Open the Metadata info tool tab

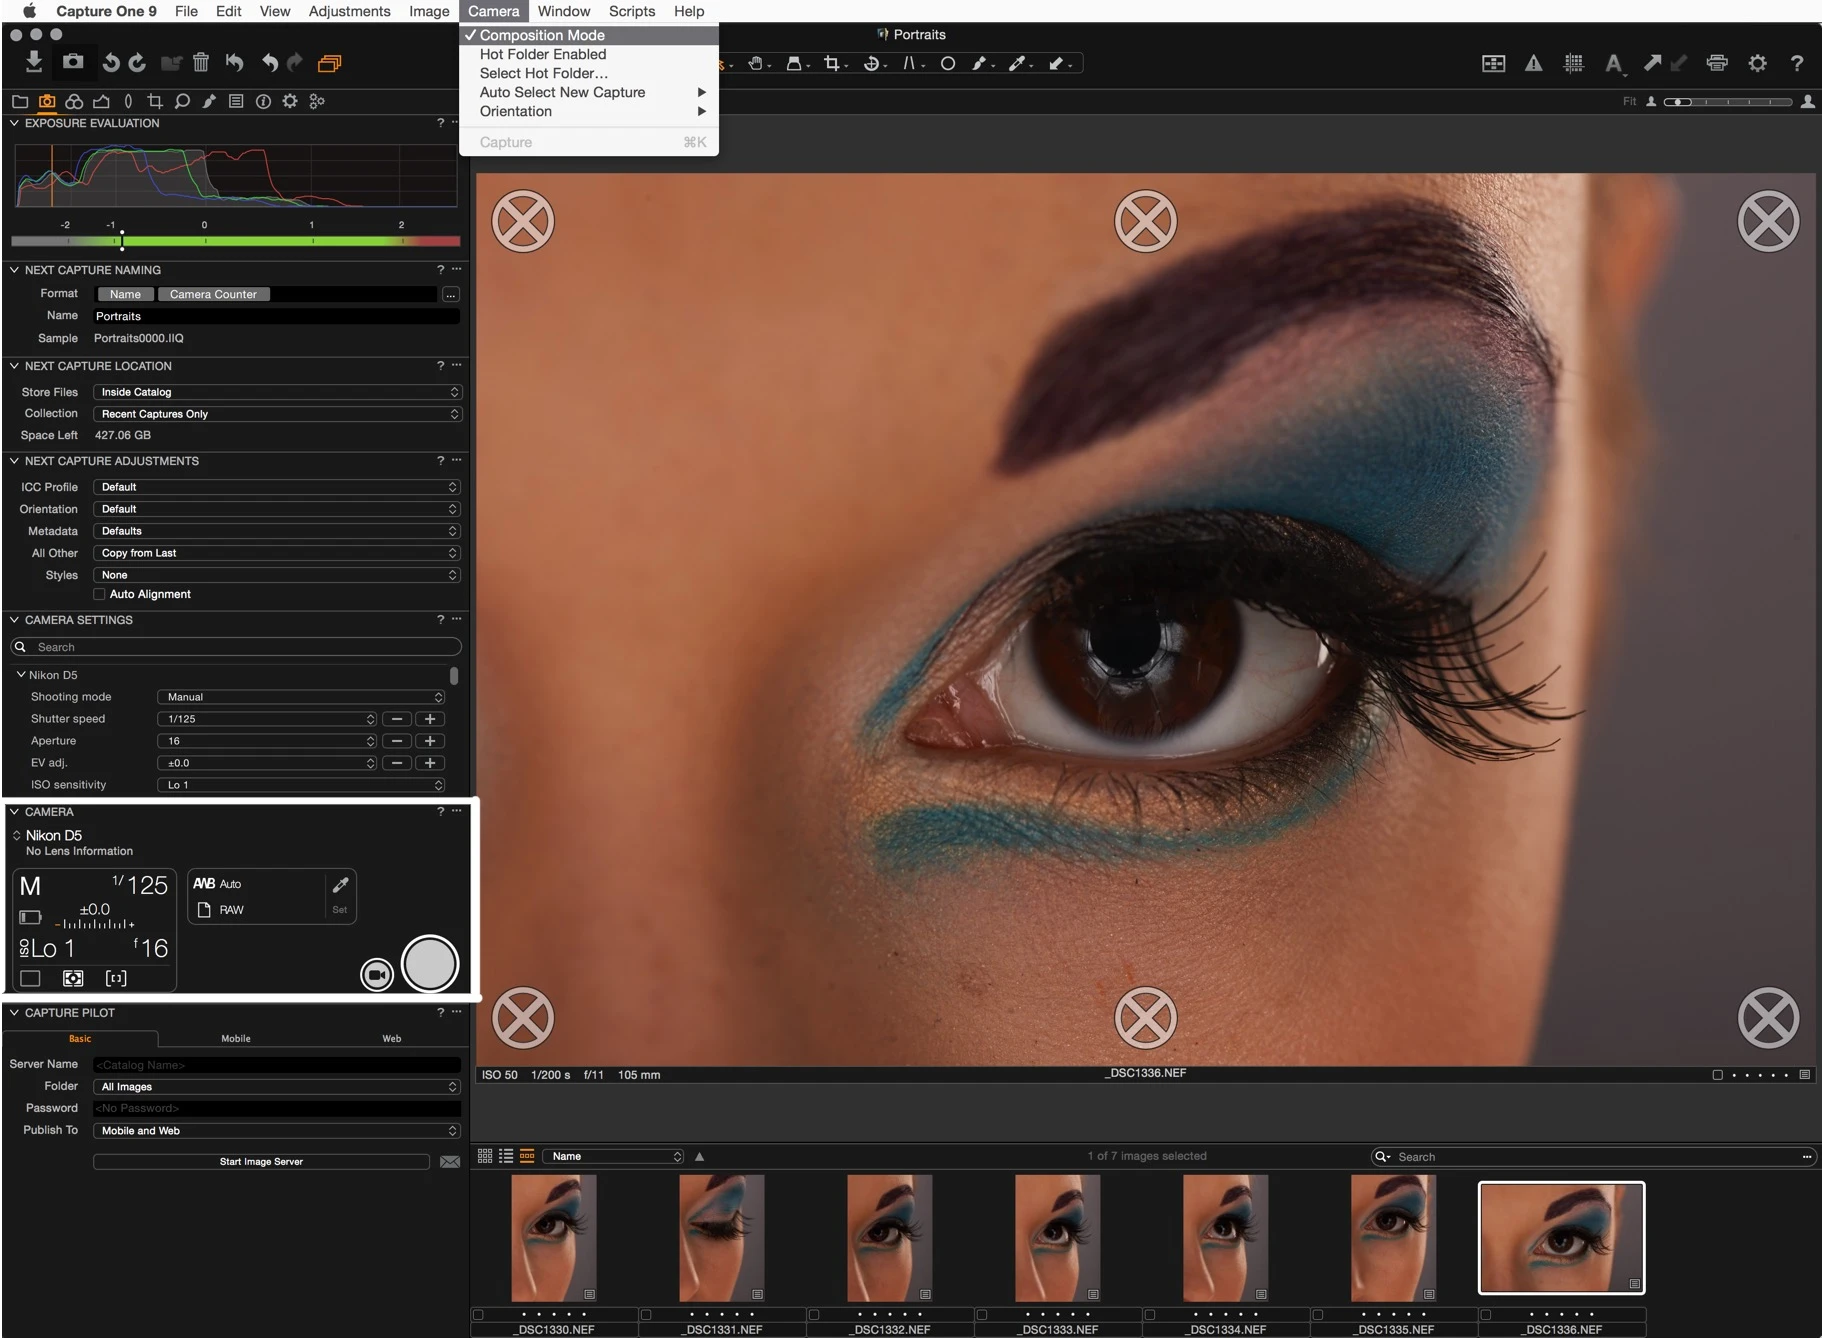coord(263,101)
